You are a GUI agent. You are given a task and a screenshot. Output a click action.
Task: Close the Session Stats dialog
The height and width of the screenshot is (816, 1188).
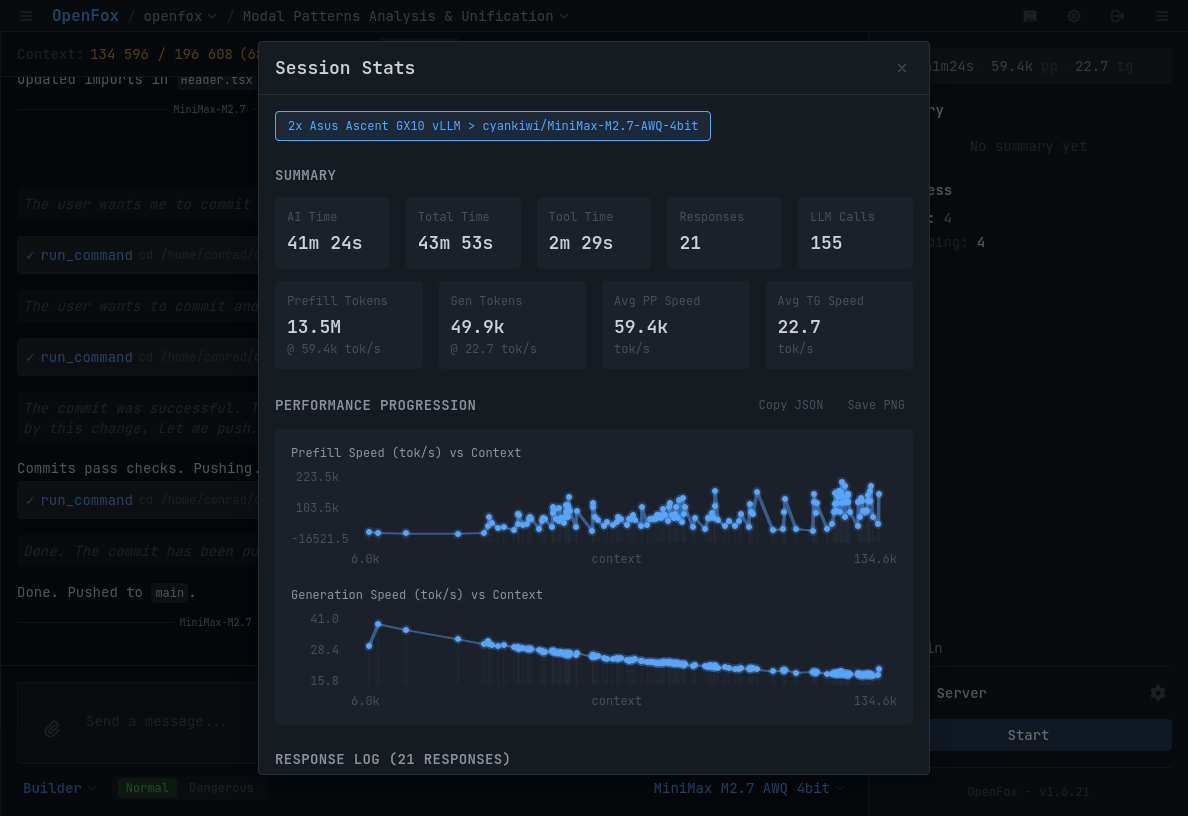(902, 68)
